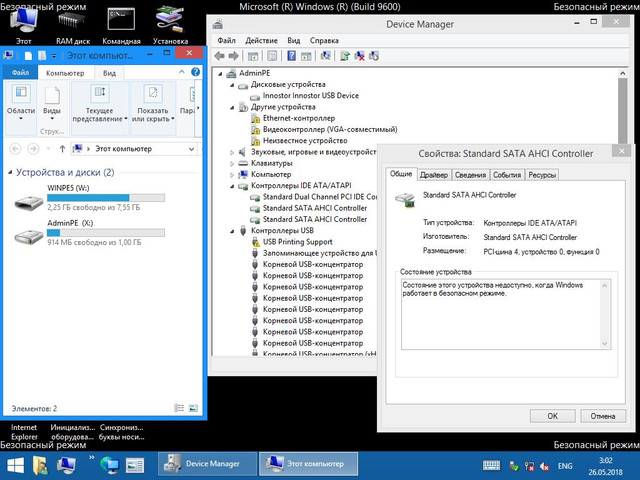
Task: Collapse Дисковые устройства node
Action: tap(232, 85)
